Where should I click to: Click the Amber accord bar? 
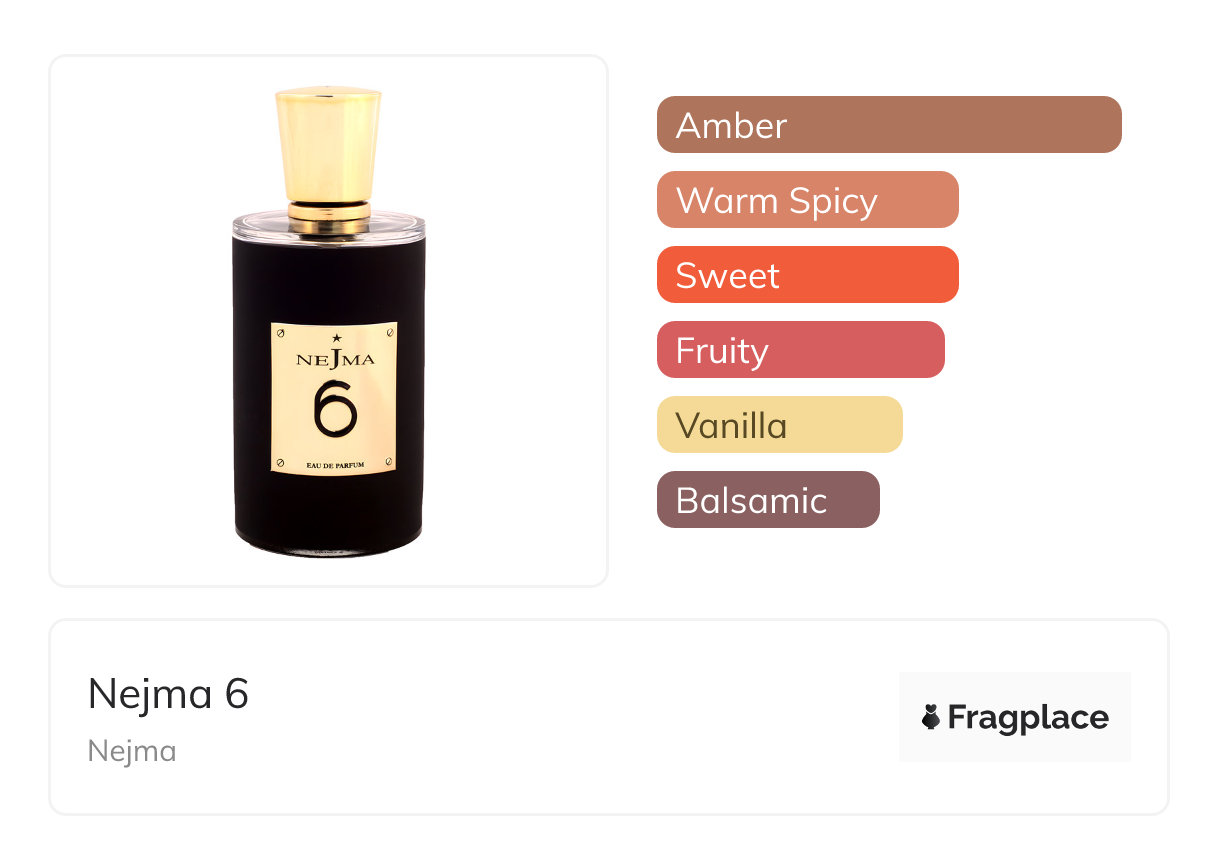tap(889, 124)
